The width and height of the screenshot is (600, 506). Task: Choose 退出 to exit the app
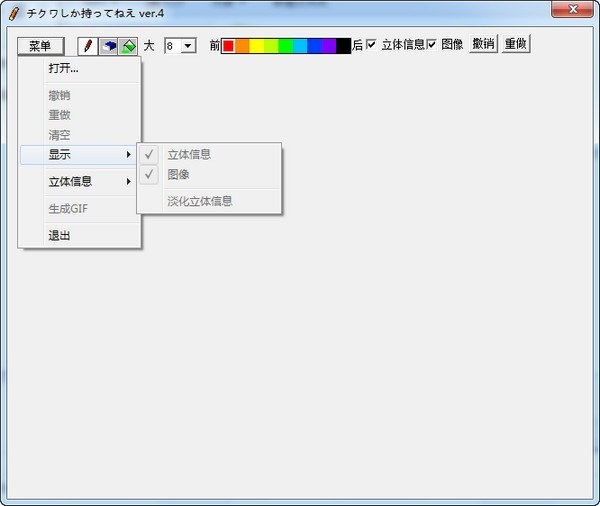tap(80, 235)
